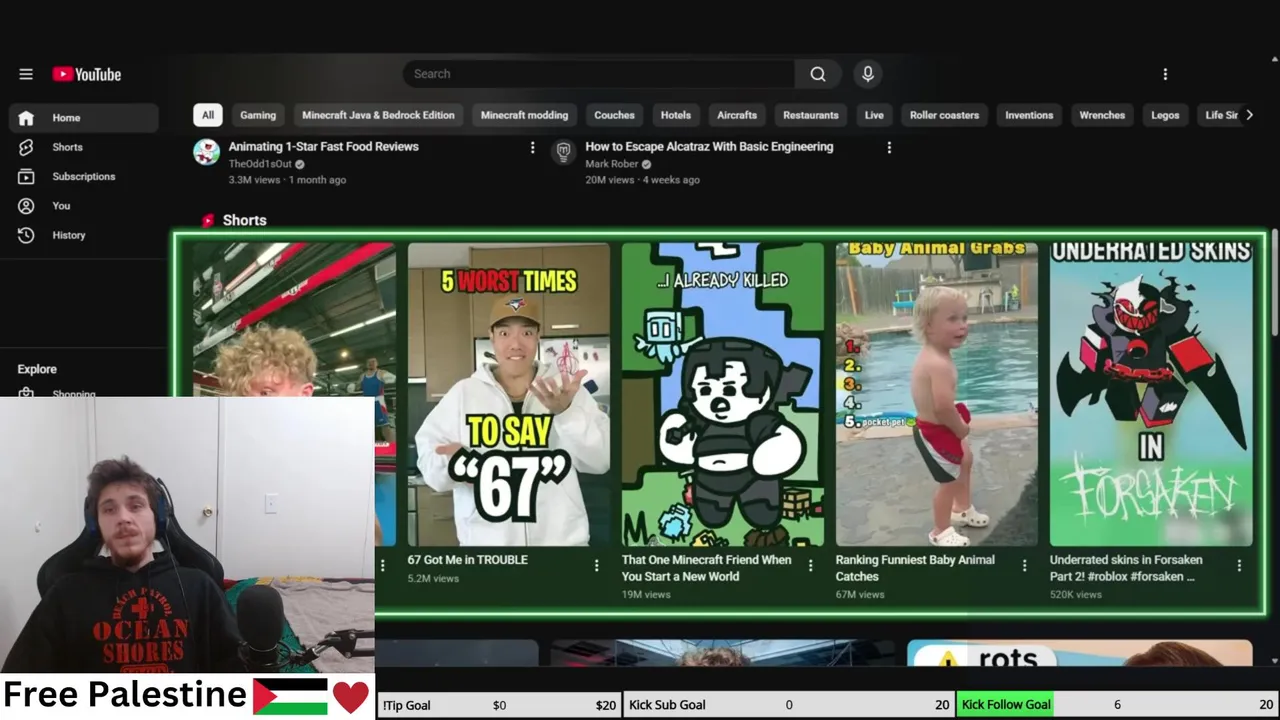
Task: Select the Wrenches filter chip
Action: coord(1102,115)
